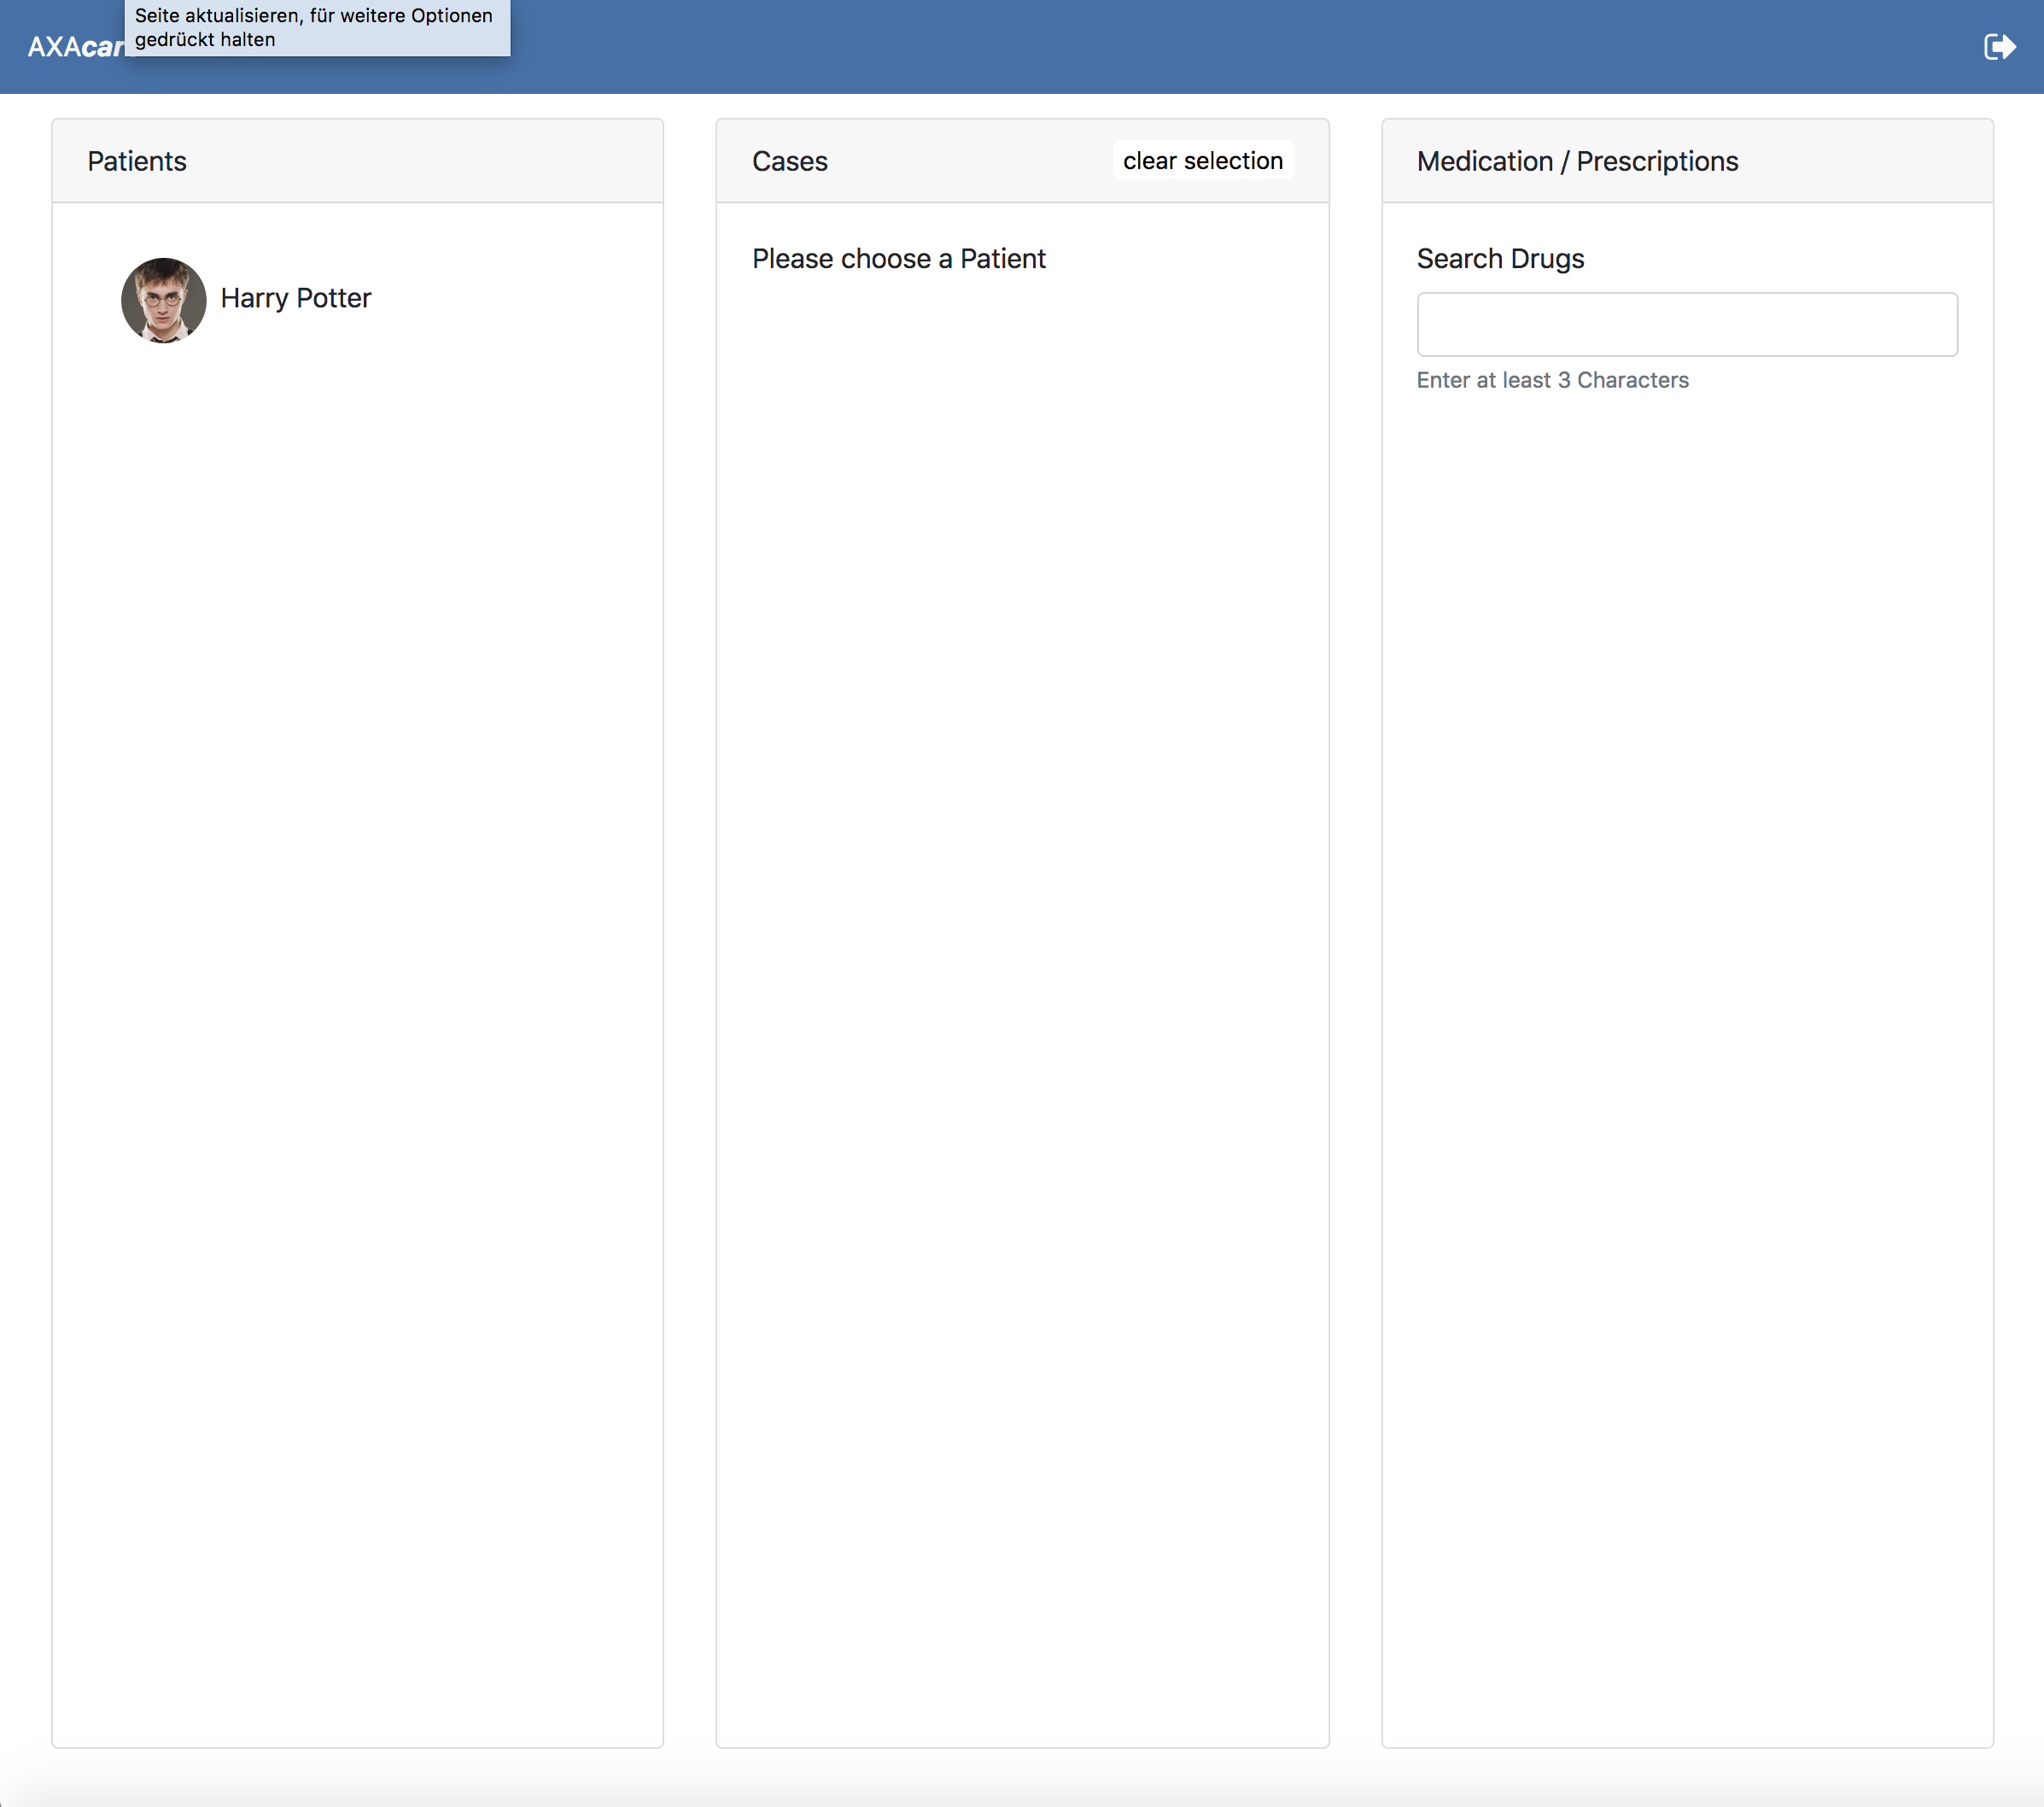Click the logout icon in header
This screenshot has height=1807, width=2044.
point(1999,47)
